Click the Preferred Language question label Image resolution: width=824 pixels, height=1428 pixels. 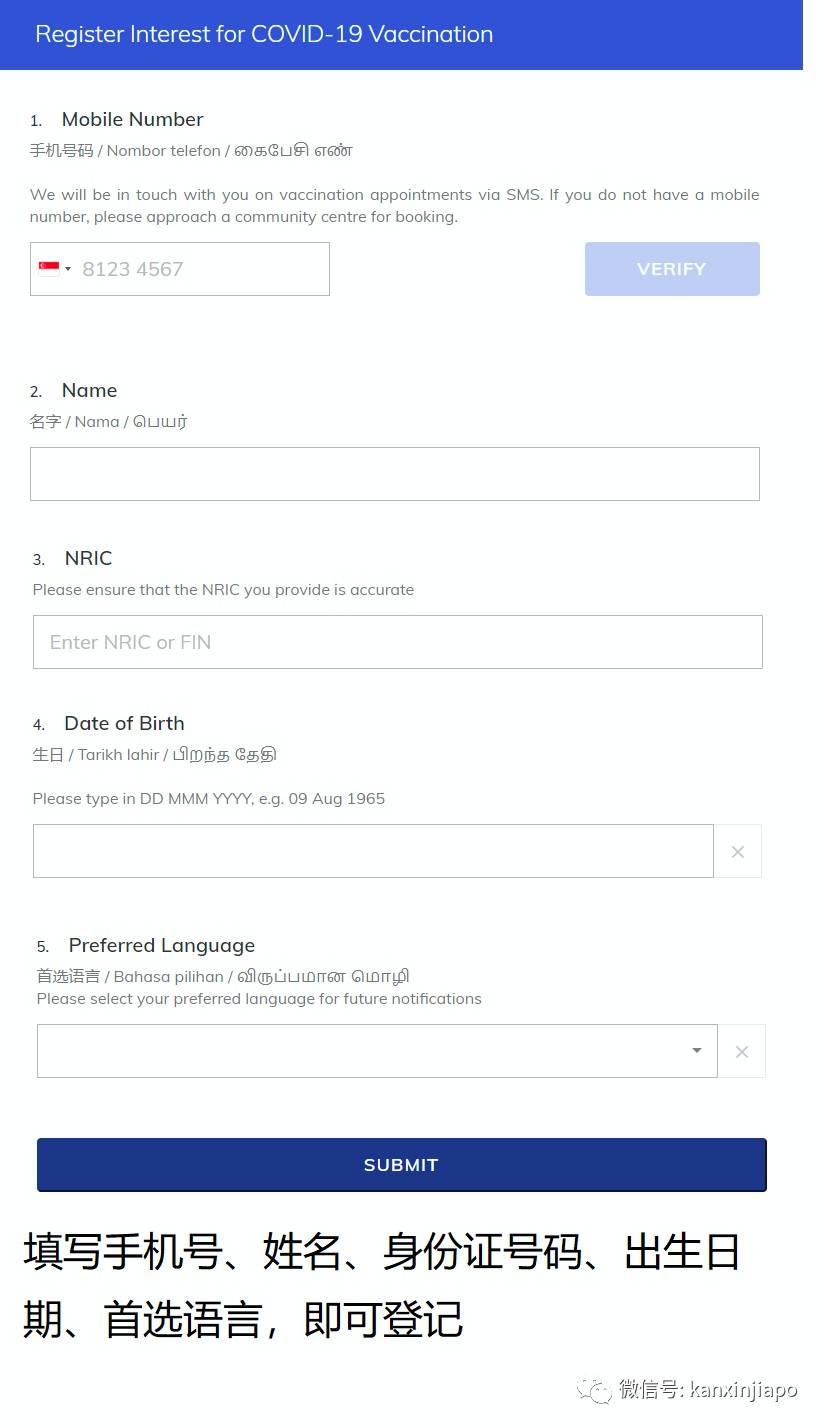161,945
